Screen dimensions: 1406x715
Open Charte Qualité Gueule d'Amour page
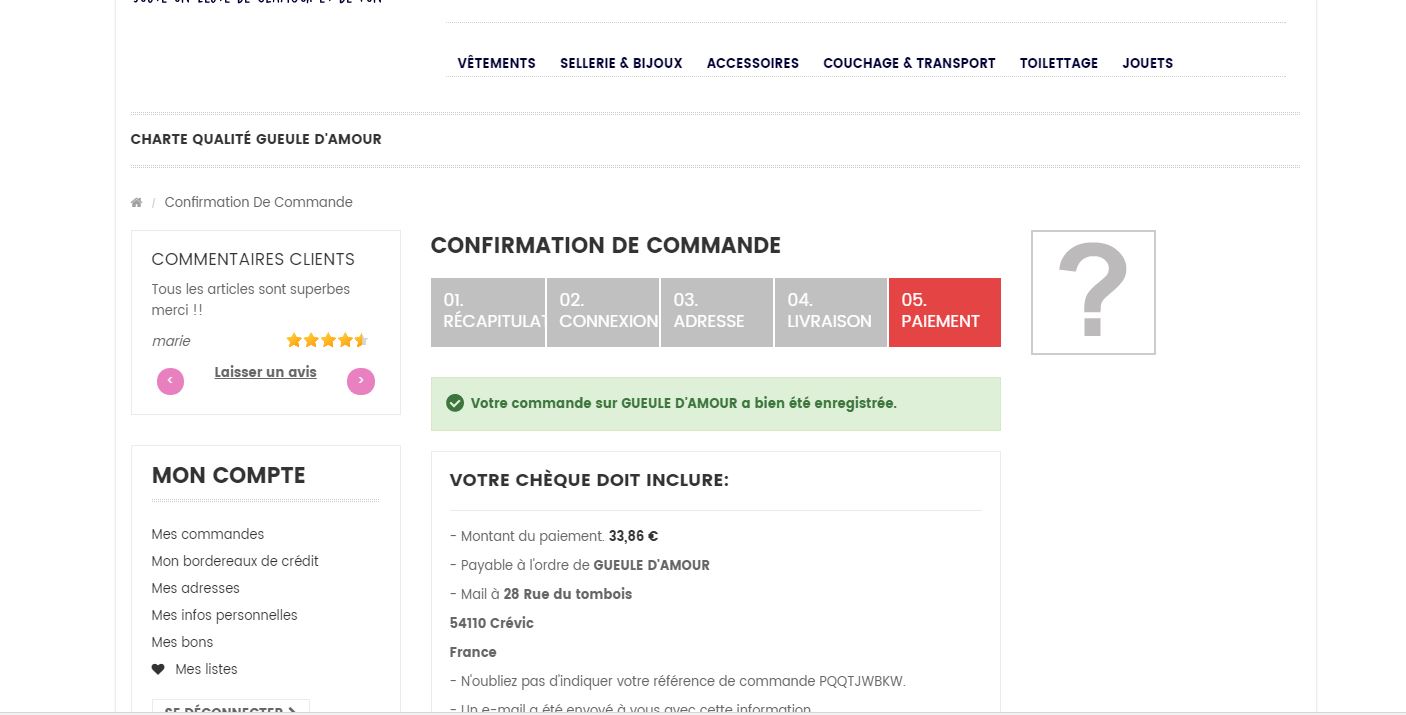point(256,139)
